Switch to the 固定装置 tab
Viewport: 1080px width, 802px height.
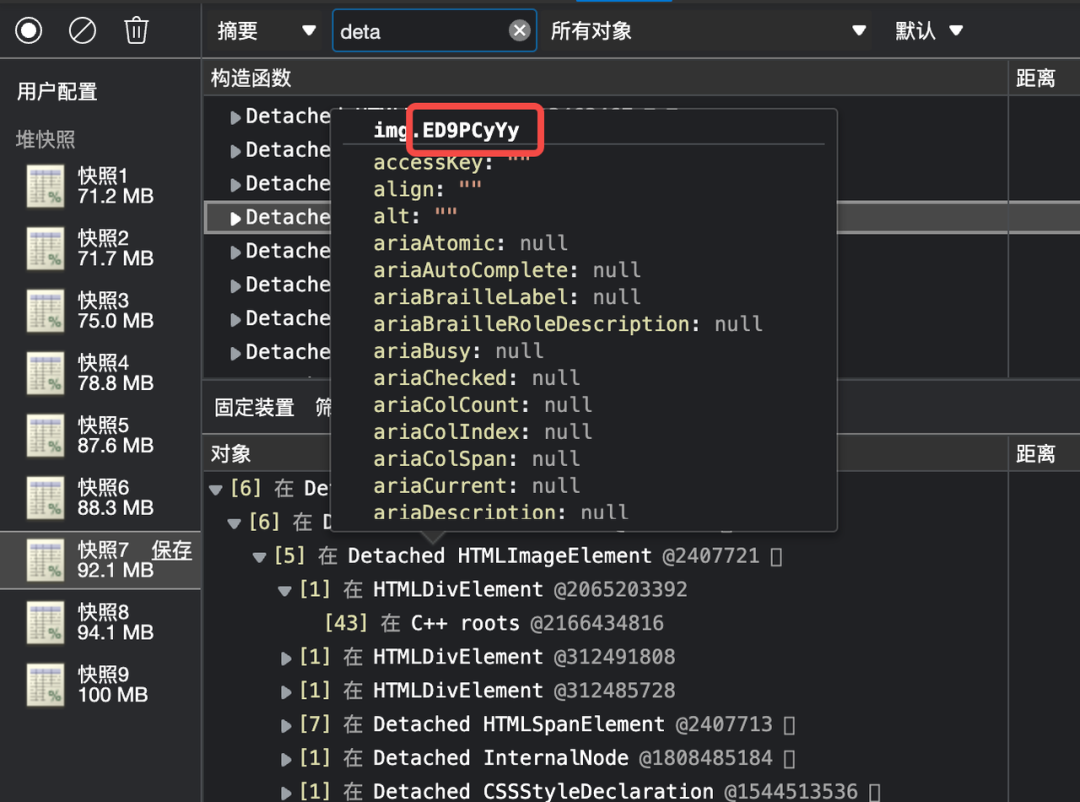(x=254, y=408)
